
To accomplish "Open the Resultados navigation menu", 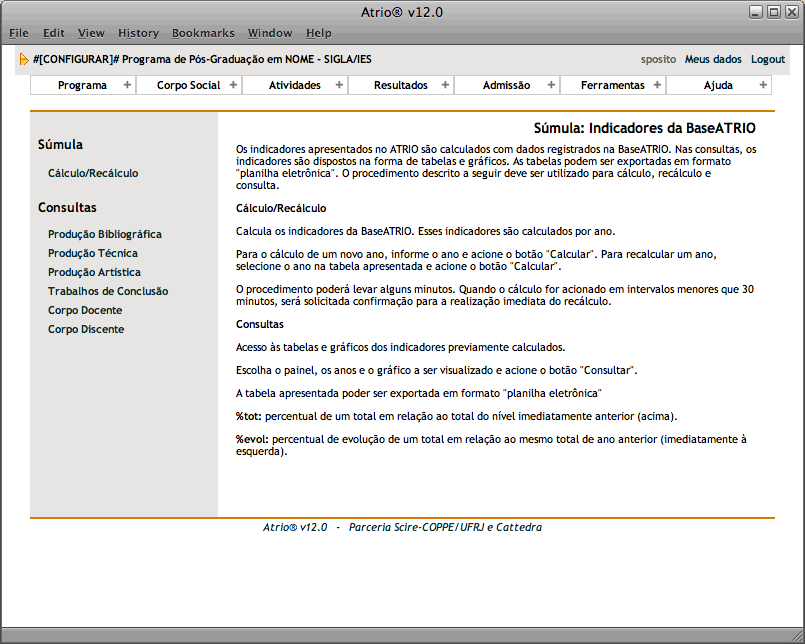I will (x=400, y=86).
